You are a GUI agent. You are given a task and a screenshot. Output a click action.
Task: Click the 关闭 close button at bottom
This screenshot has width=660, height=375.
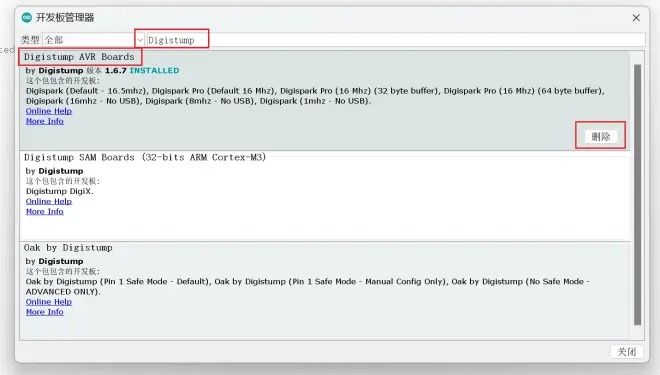(627, 351)
